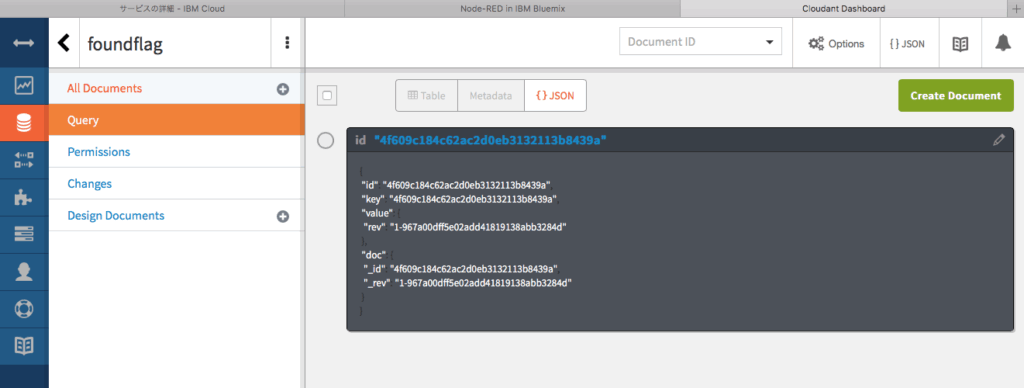Select the Cloudant Dashboard browser tab
The height and width of the screenshot is (388, 1024).
coord(843,8)
